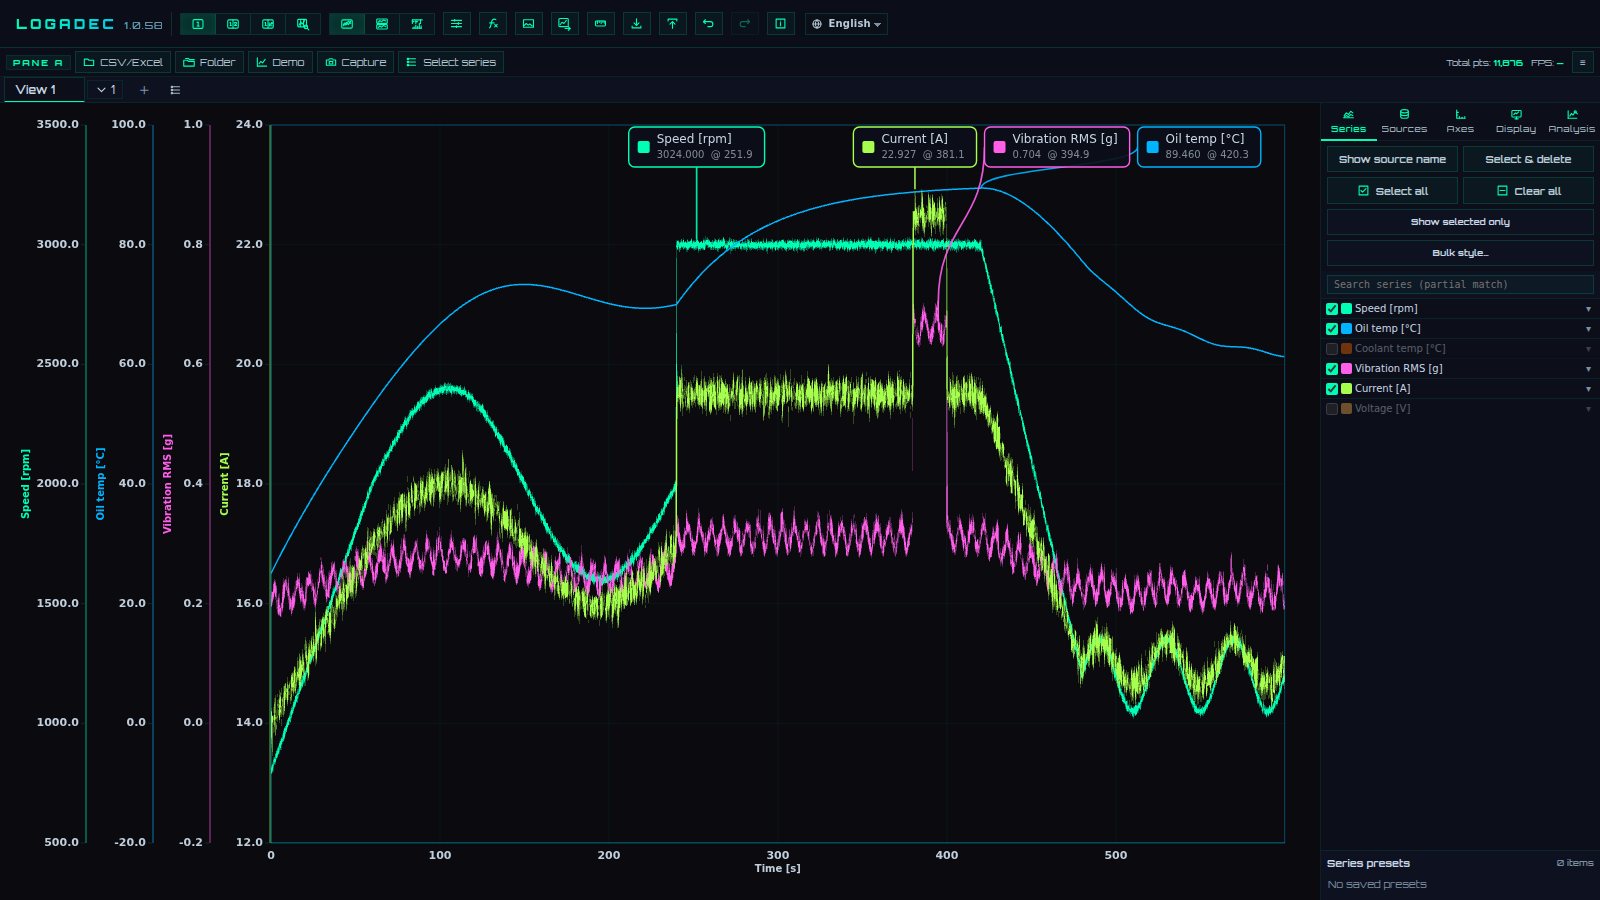Viewport: 1600px width, 900px height.
Task: Click the zoom magnifier tool icon
Action: coord(303,24)
